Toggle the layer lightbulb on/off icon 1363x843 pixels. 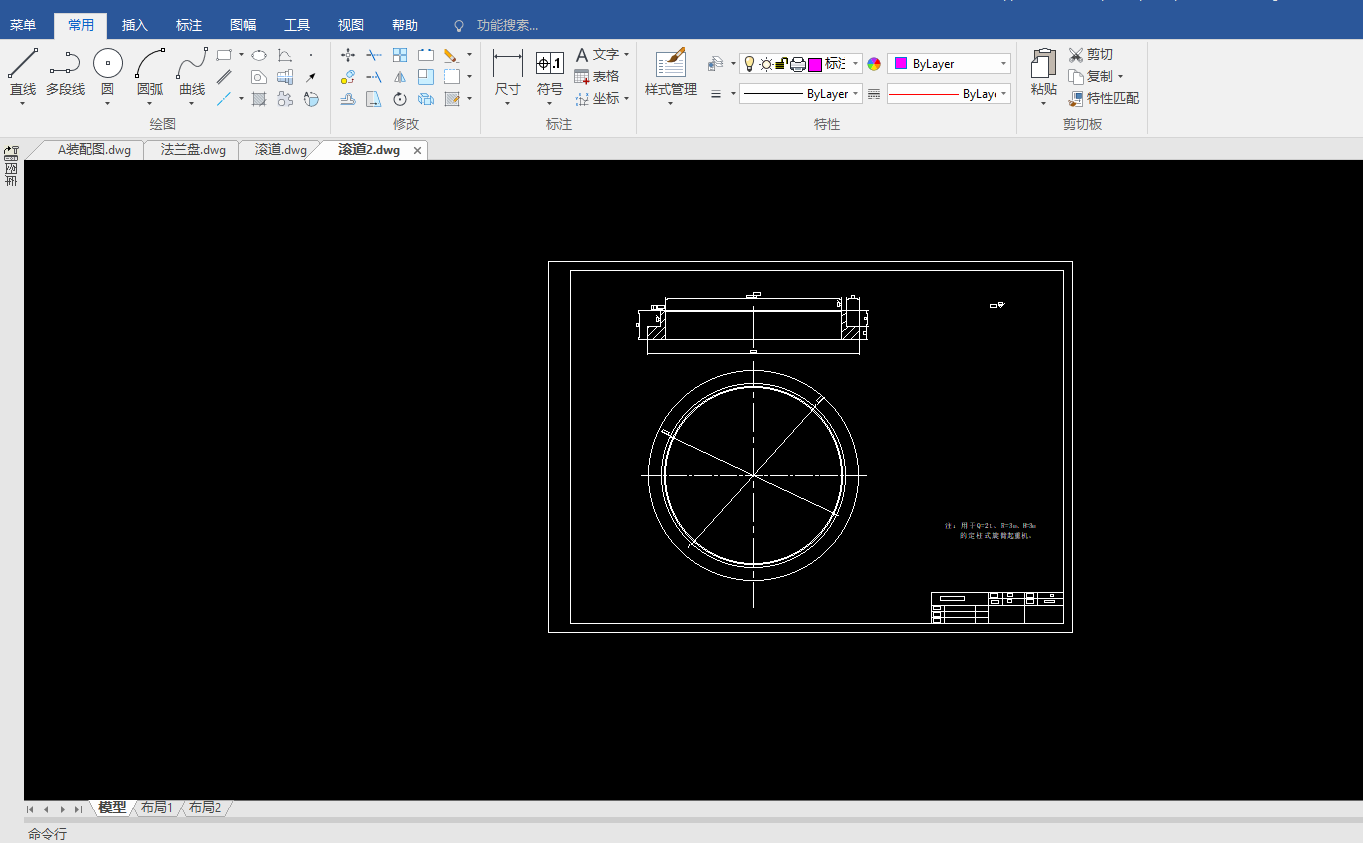point(749,64)
